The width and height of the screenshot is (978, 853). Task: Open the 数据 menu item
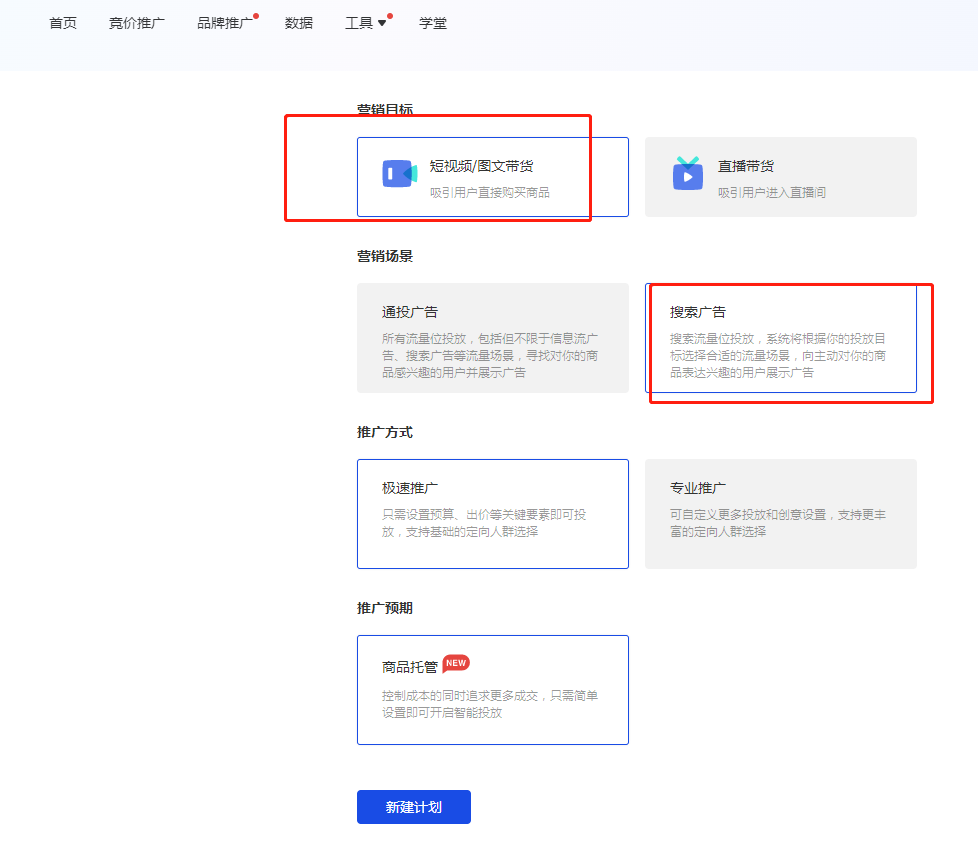pyautogui.click(x=300, y=22)
